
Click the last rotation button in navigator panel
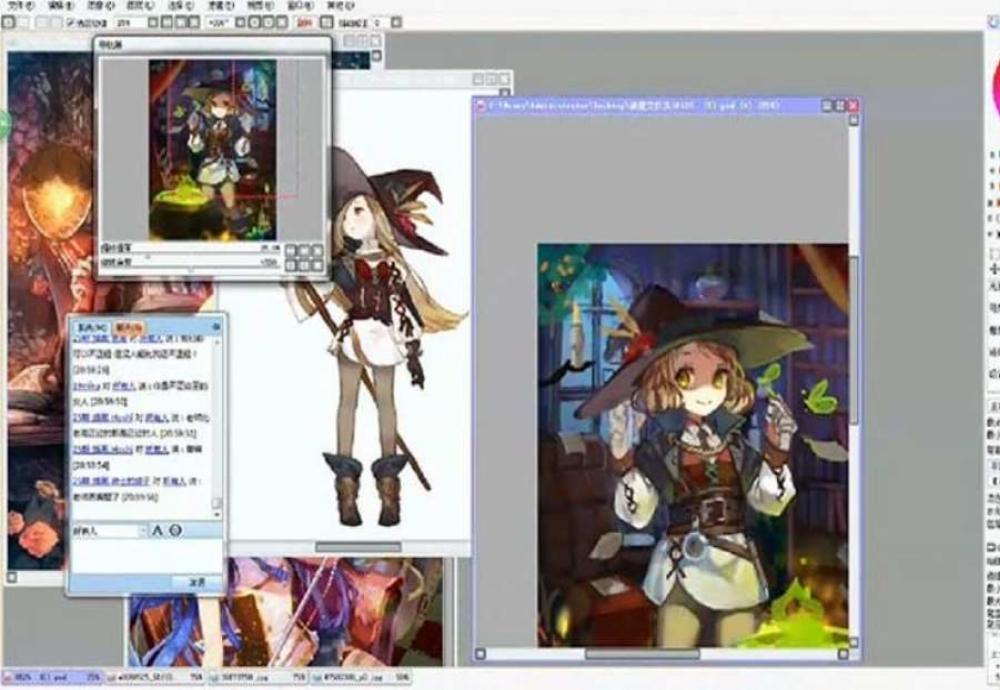(317, 265)
